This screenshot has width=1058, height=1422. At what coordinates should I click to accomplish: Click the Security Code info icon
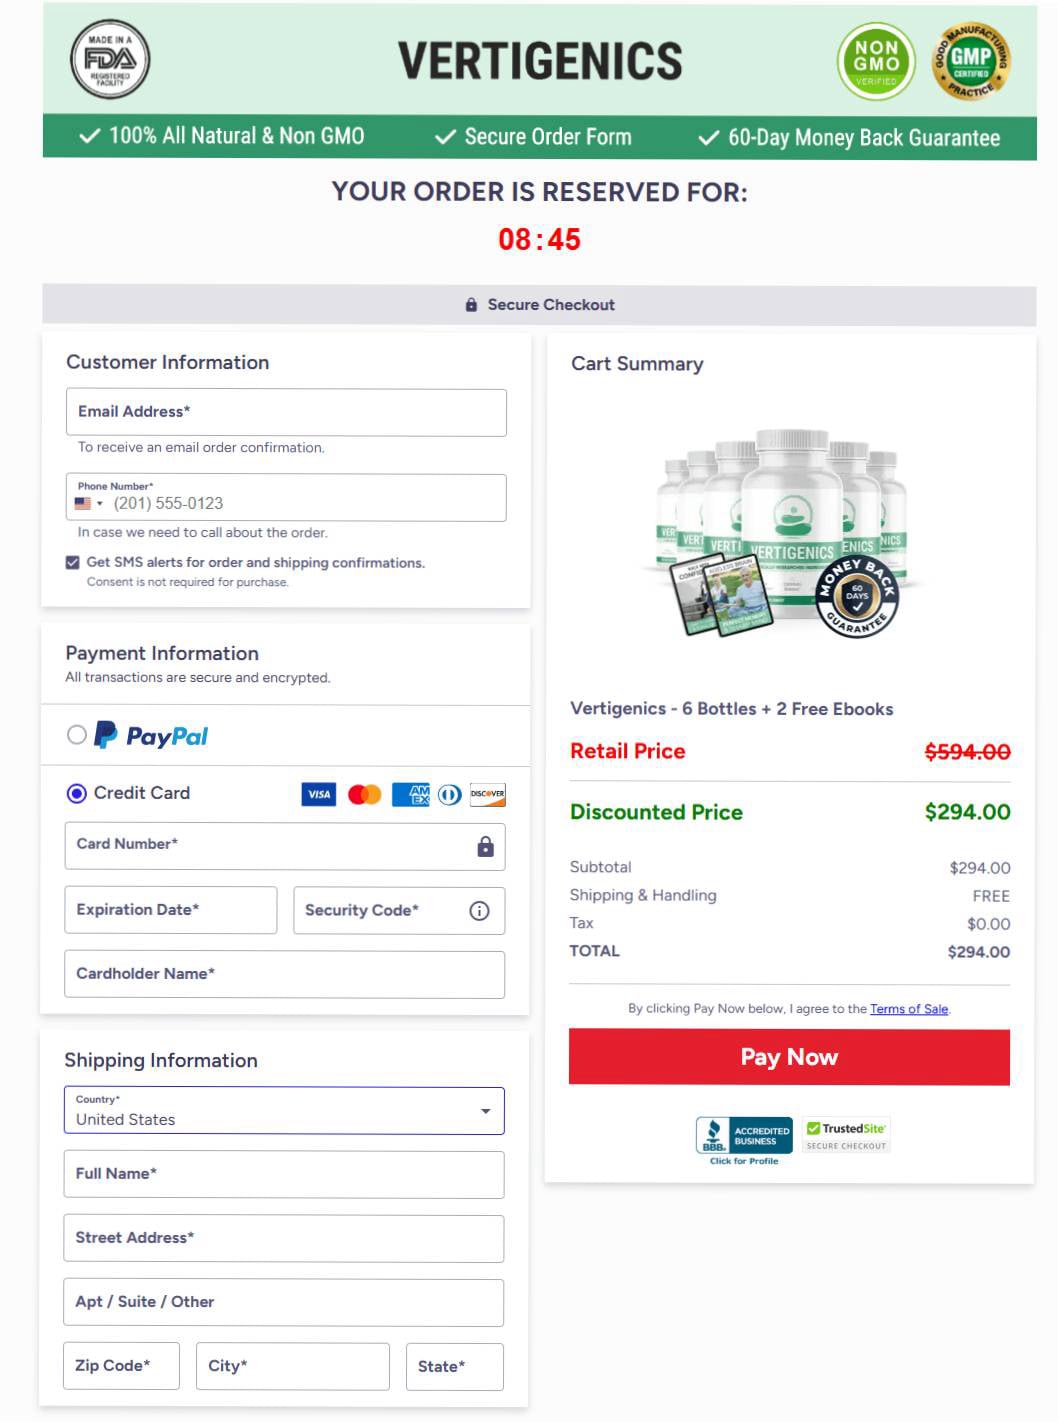point(479,910)
